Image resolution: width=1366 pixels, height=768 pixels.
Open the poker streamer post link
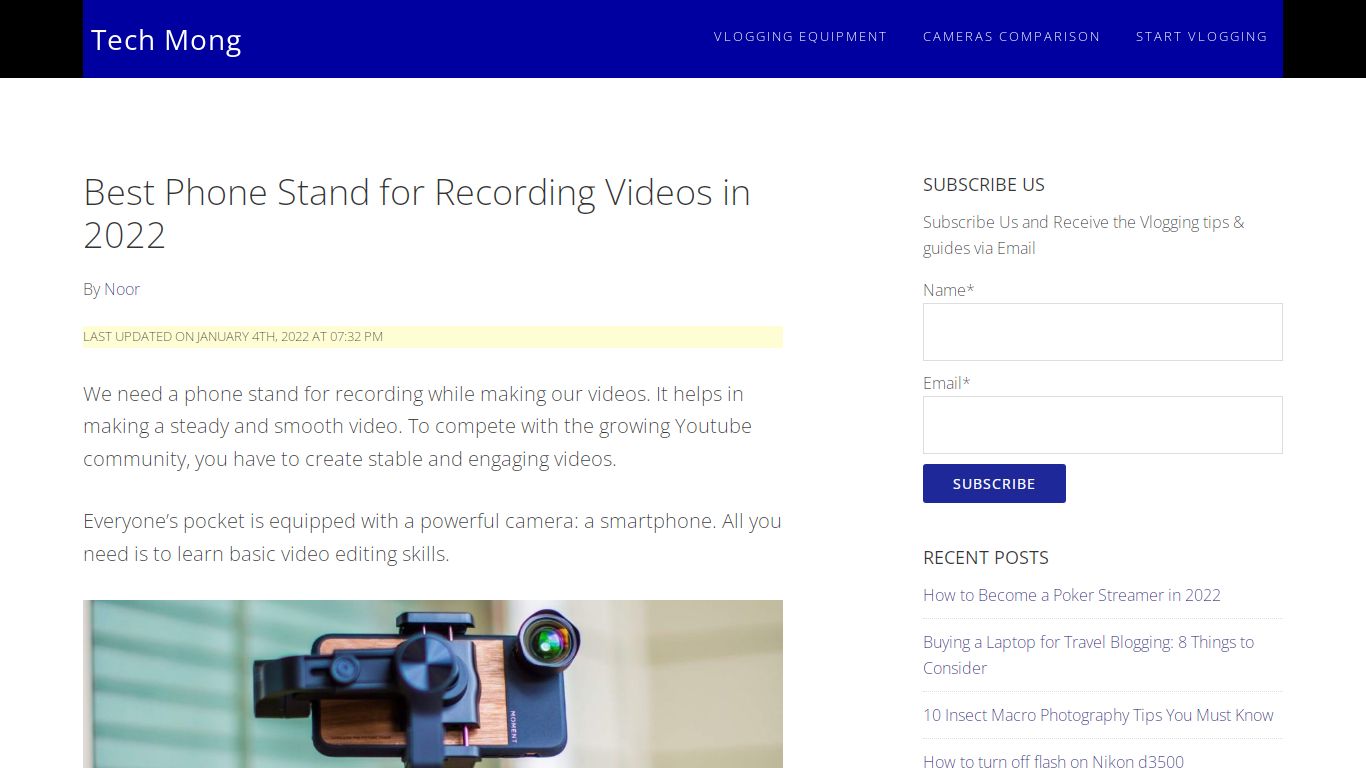tap(1072, 595)
